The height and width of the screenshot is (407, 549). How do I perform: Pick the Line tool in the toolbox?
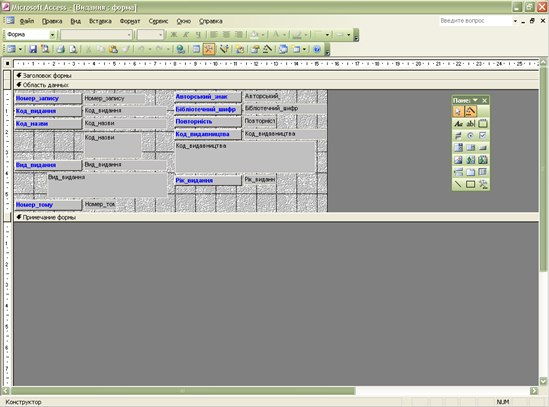458,184
